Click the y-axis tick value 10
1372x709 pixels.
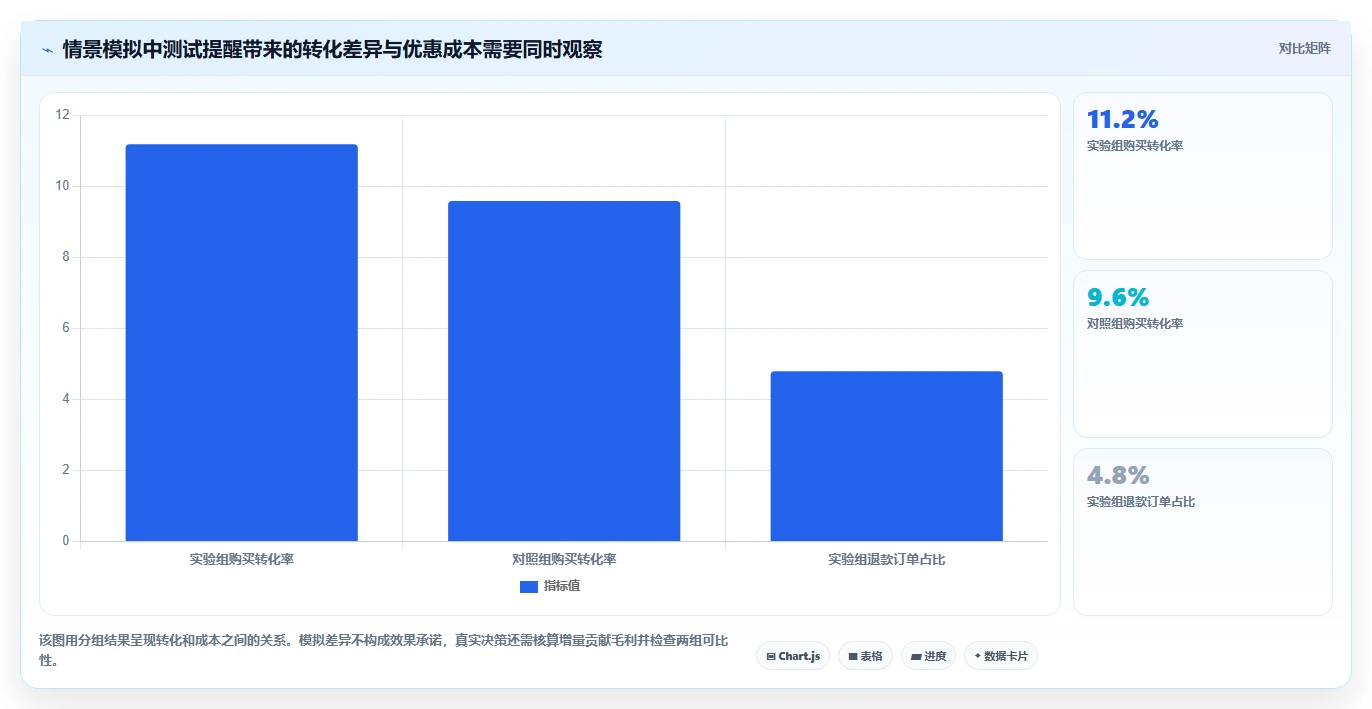click(x=63, y=186)
